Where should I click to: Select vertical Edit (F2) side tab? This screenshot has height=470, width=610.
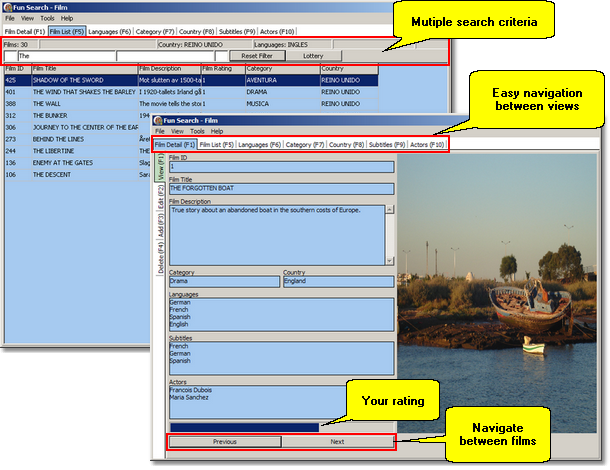(160, 197)
